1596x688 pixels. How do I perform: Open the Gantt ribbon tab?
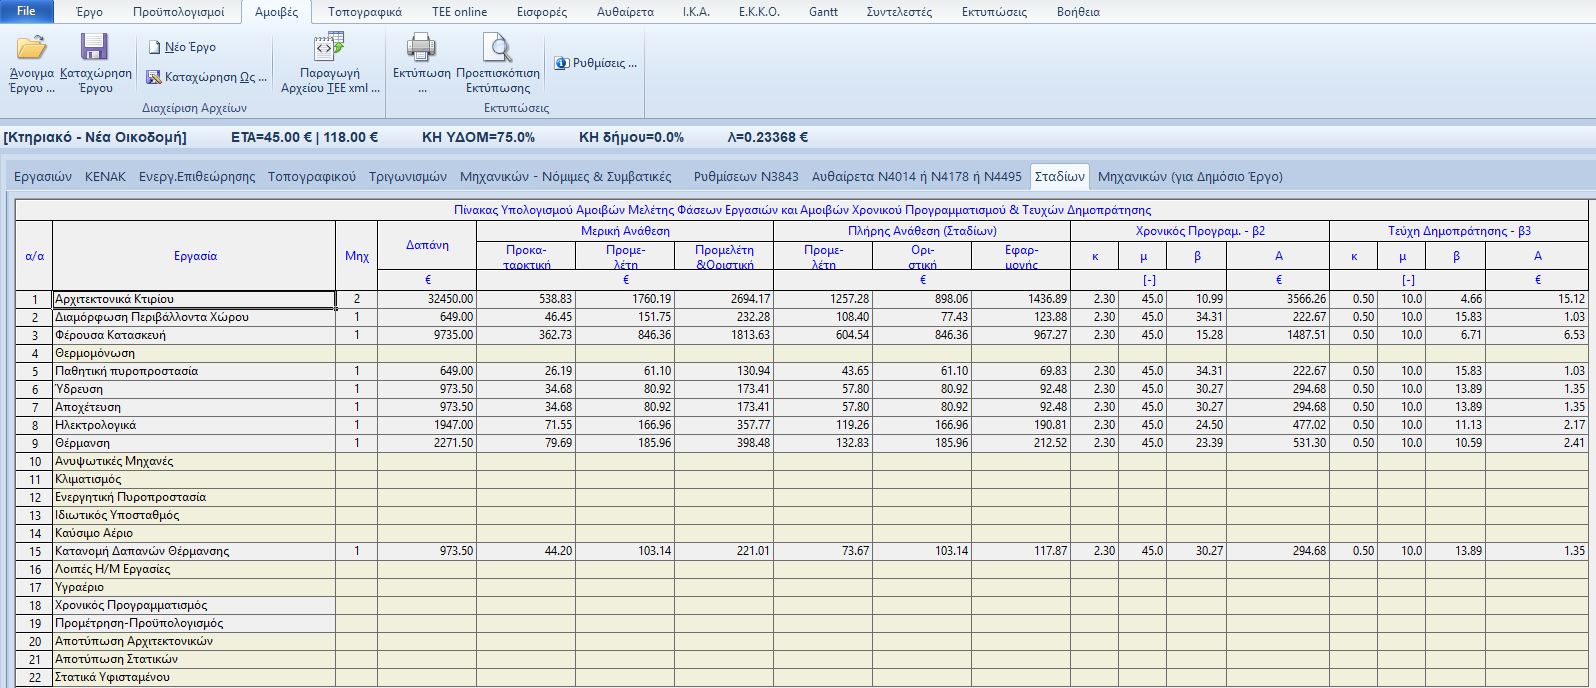[823, 12]
